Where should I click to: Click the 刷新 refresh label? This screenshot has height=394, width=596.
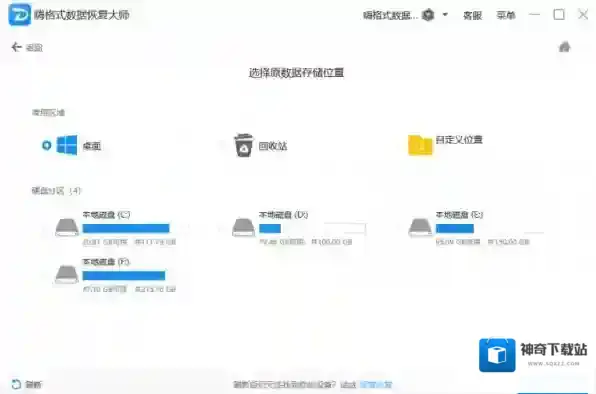[x=33, y=385]
